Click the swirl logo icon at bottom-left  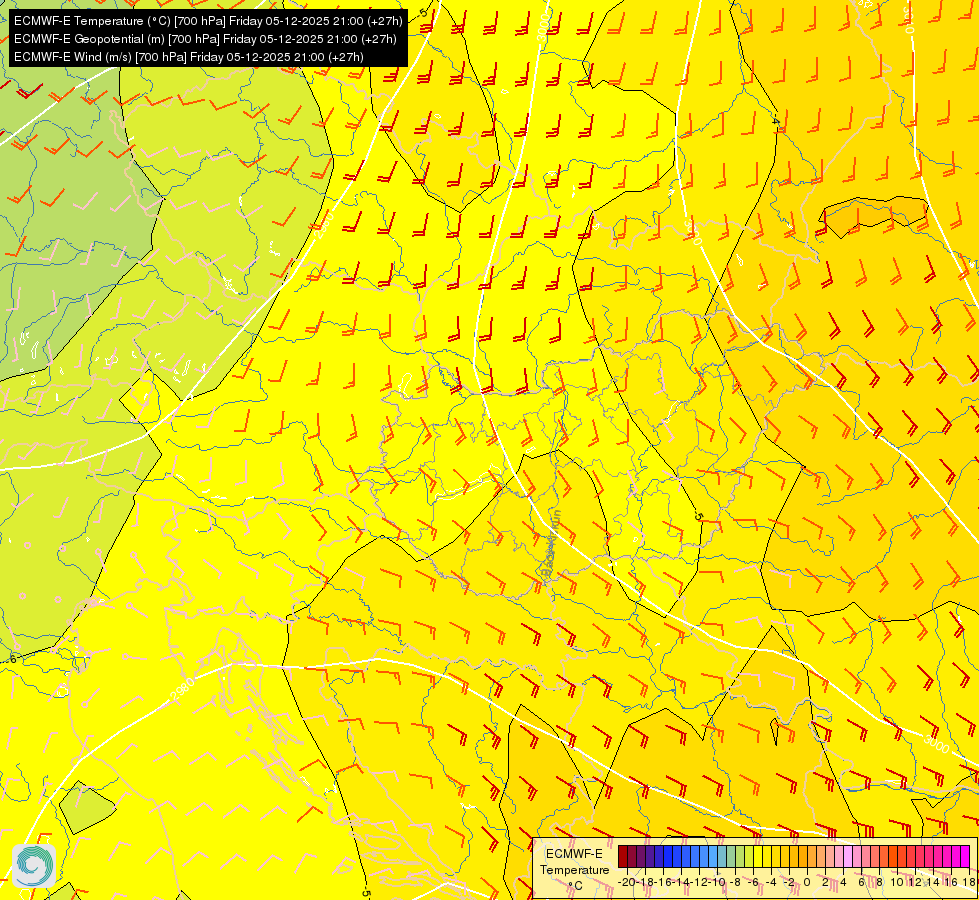(34, 866)
